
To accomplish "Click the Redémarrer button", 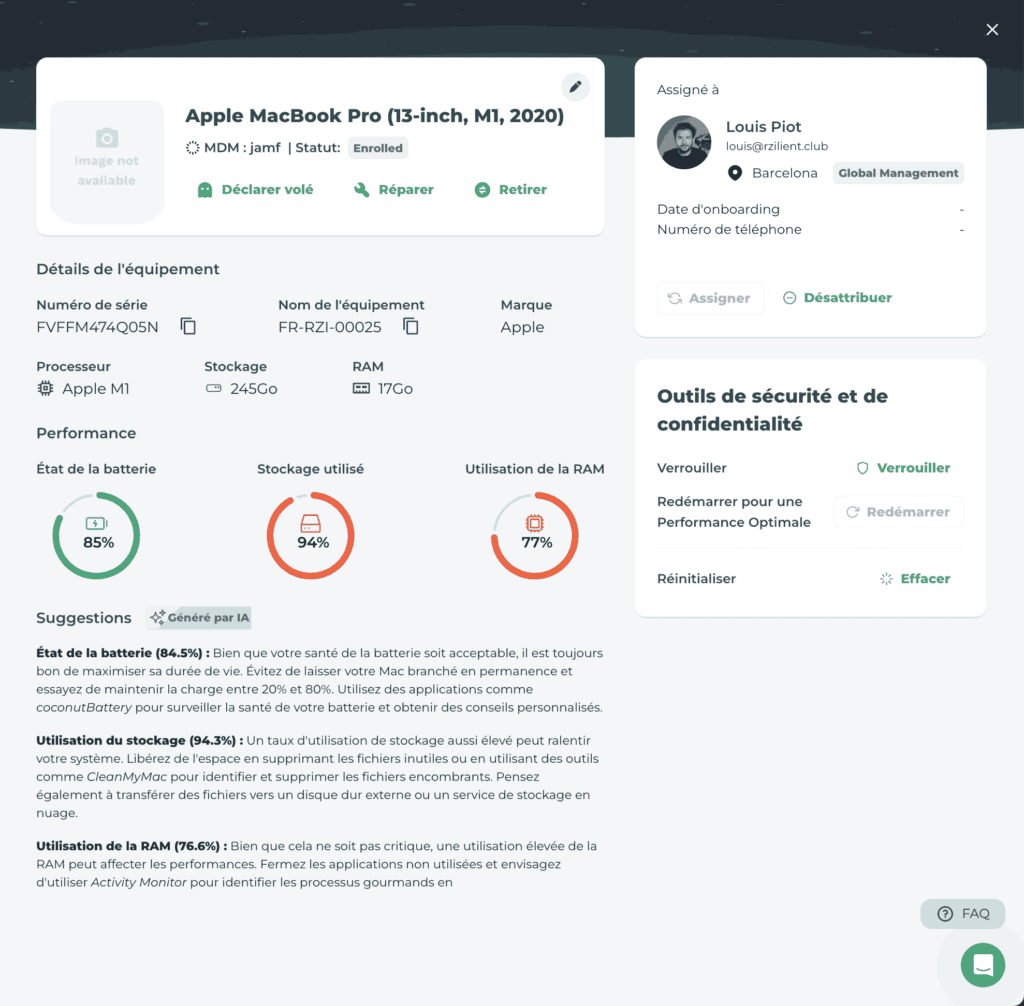I will pyautogui.click(x=899, y=512).
